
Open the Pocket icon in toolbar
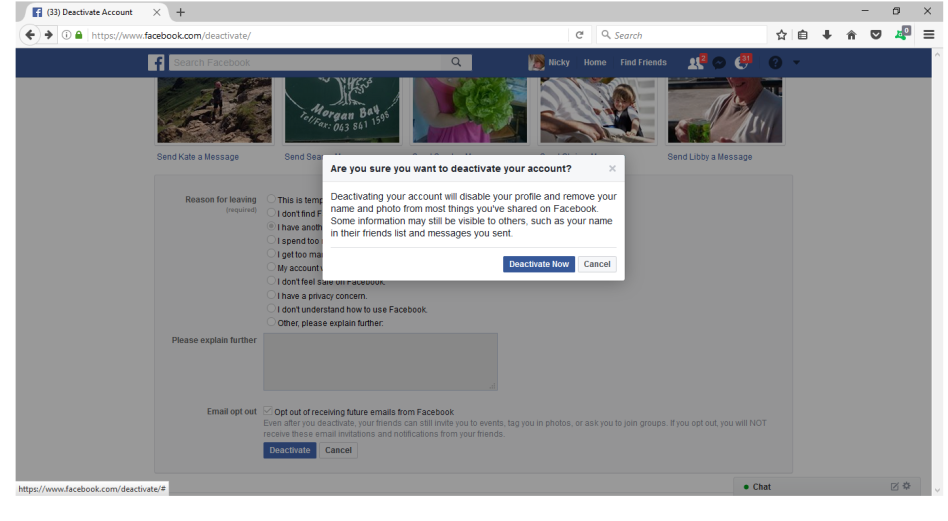pos(875,35)
